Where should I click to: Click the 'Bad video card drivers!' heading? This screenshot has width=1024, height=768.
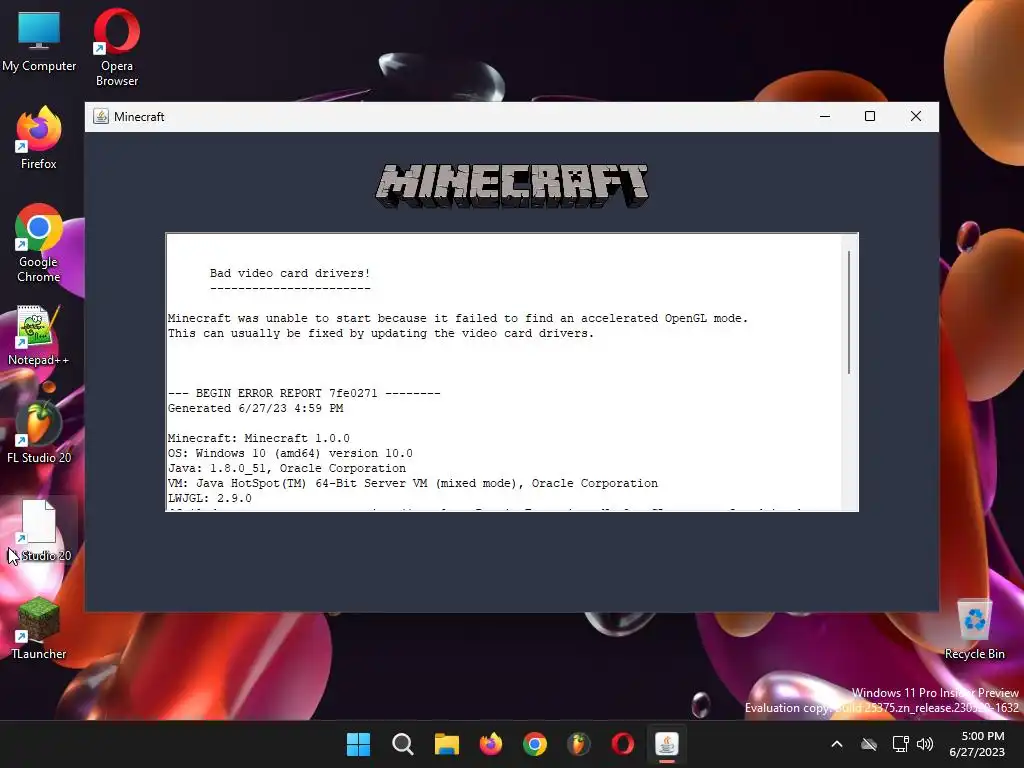(290, 273)
